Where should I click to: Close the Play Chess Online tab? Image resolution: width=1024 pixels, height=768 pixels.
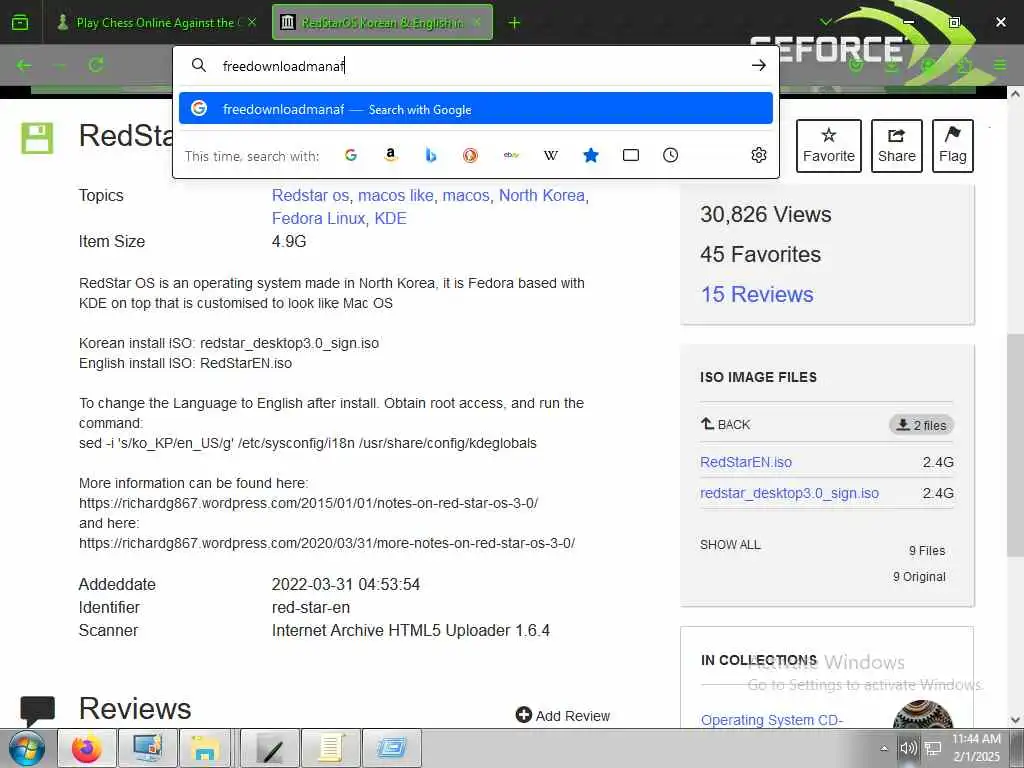point(252,23)
